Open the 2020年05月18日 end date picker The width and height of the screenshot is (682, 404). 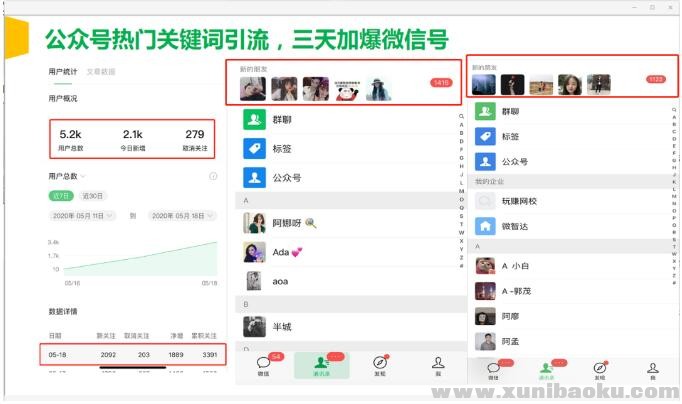point(182,215)
